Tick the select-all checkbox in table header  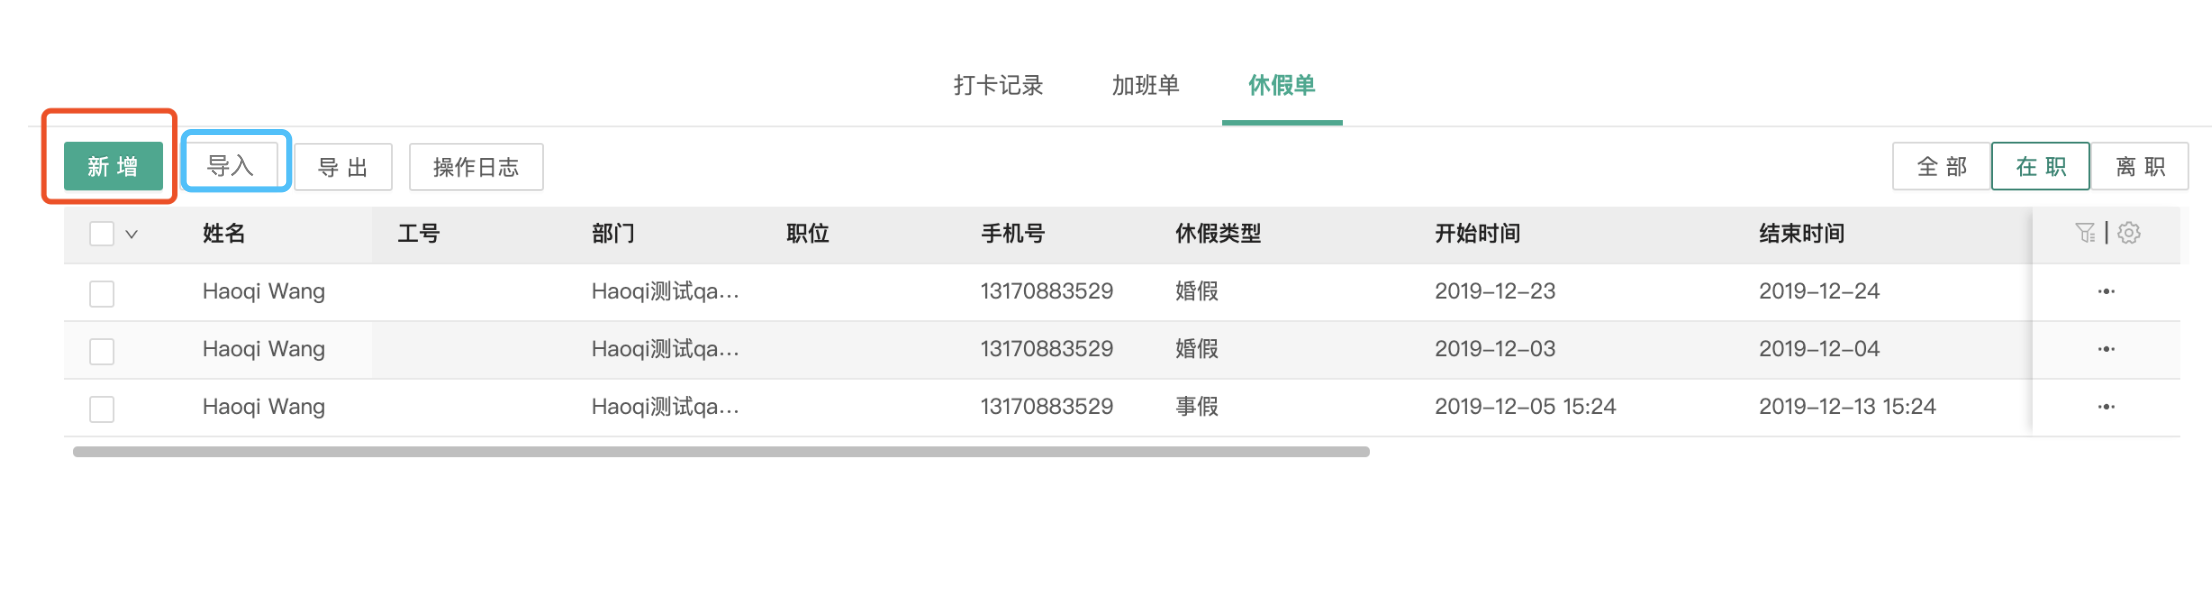[x=102, y=234]
